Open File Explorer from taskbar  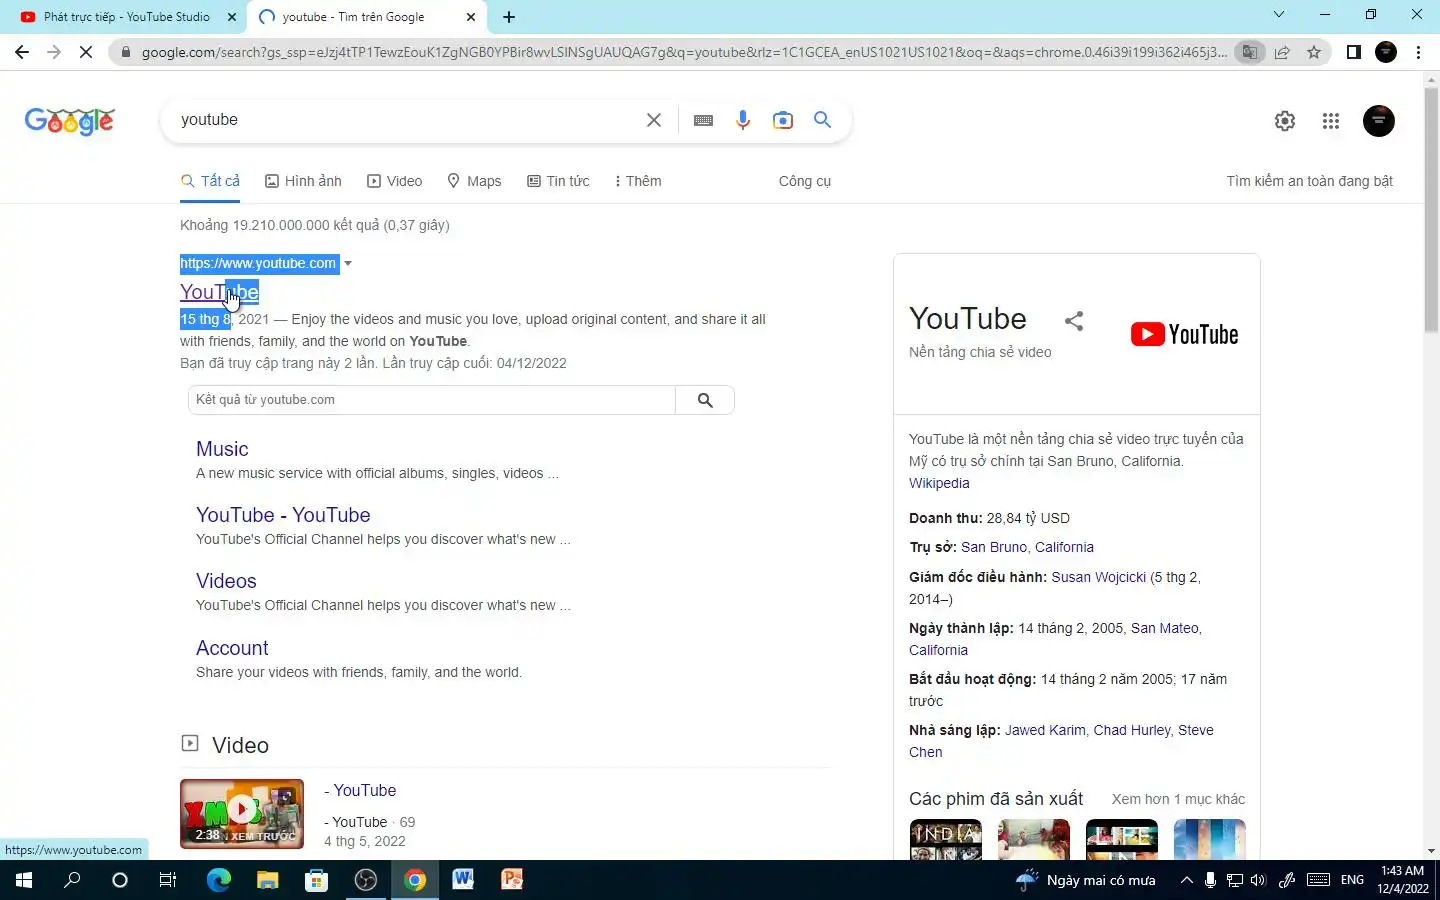point(267,880)
